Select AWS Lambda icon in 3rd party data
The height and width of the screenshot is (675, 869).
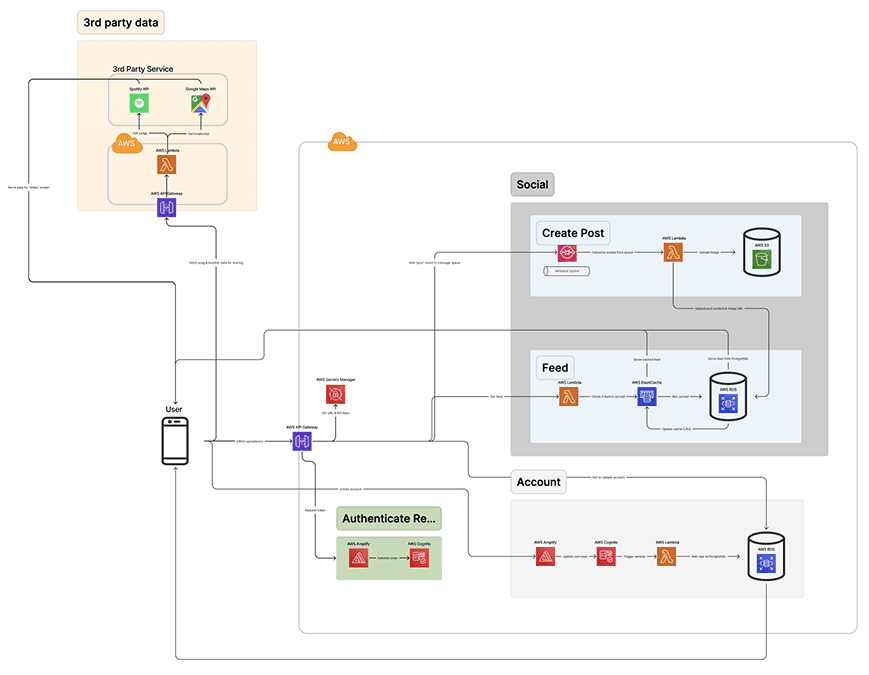167,165
